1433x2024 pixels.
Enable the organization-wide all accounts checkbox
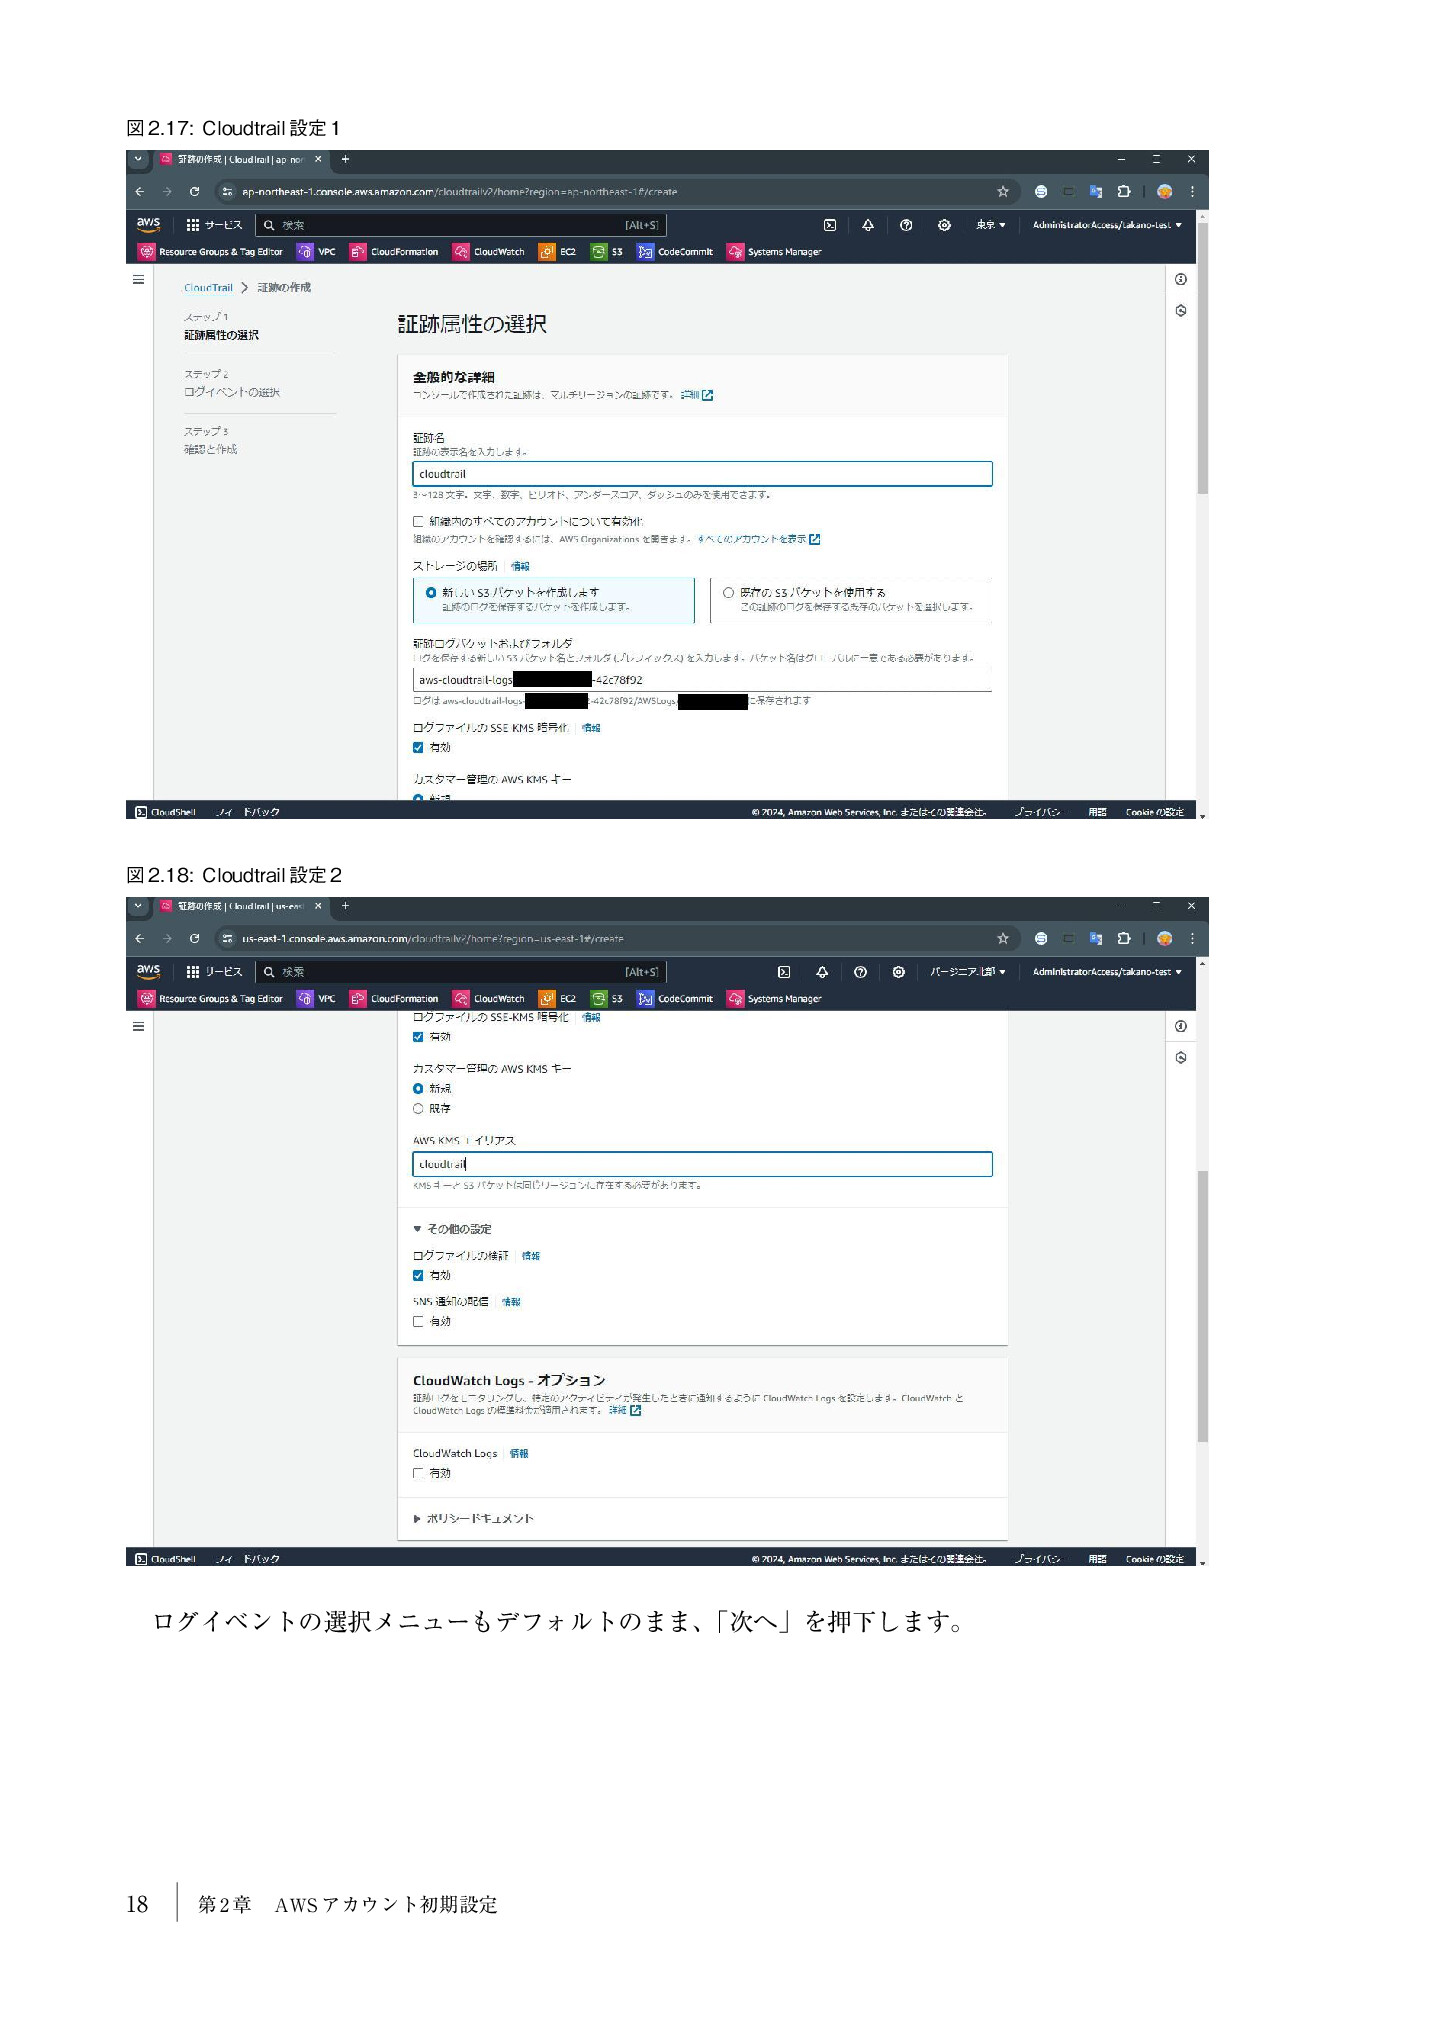click(x=418, y=521)
